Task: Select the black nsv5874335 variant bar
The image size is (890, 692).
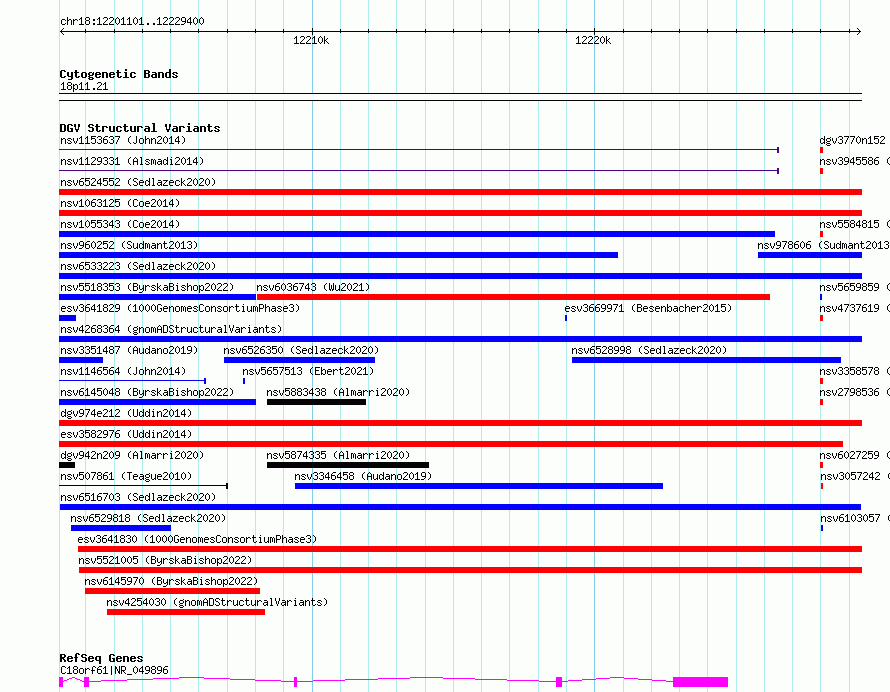Action: point(347,465)
